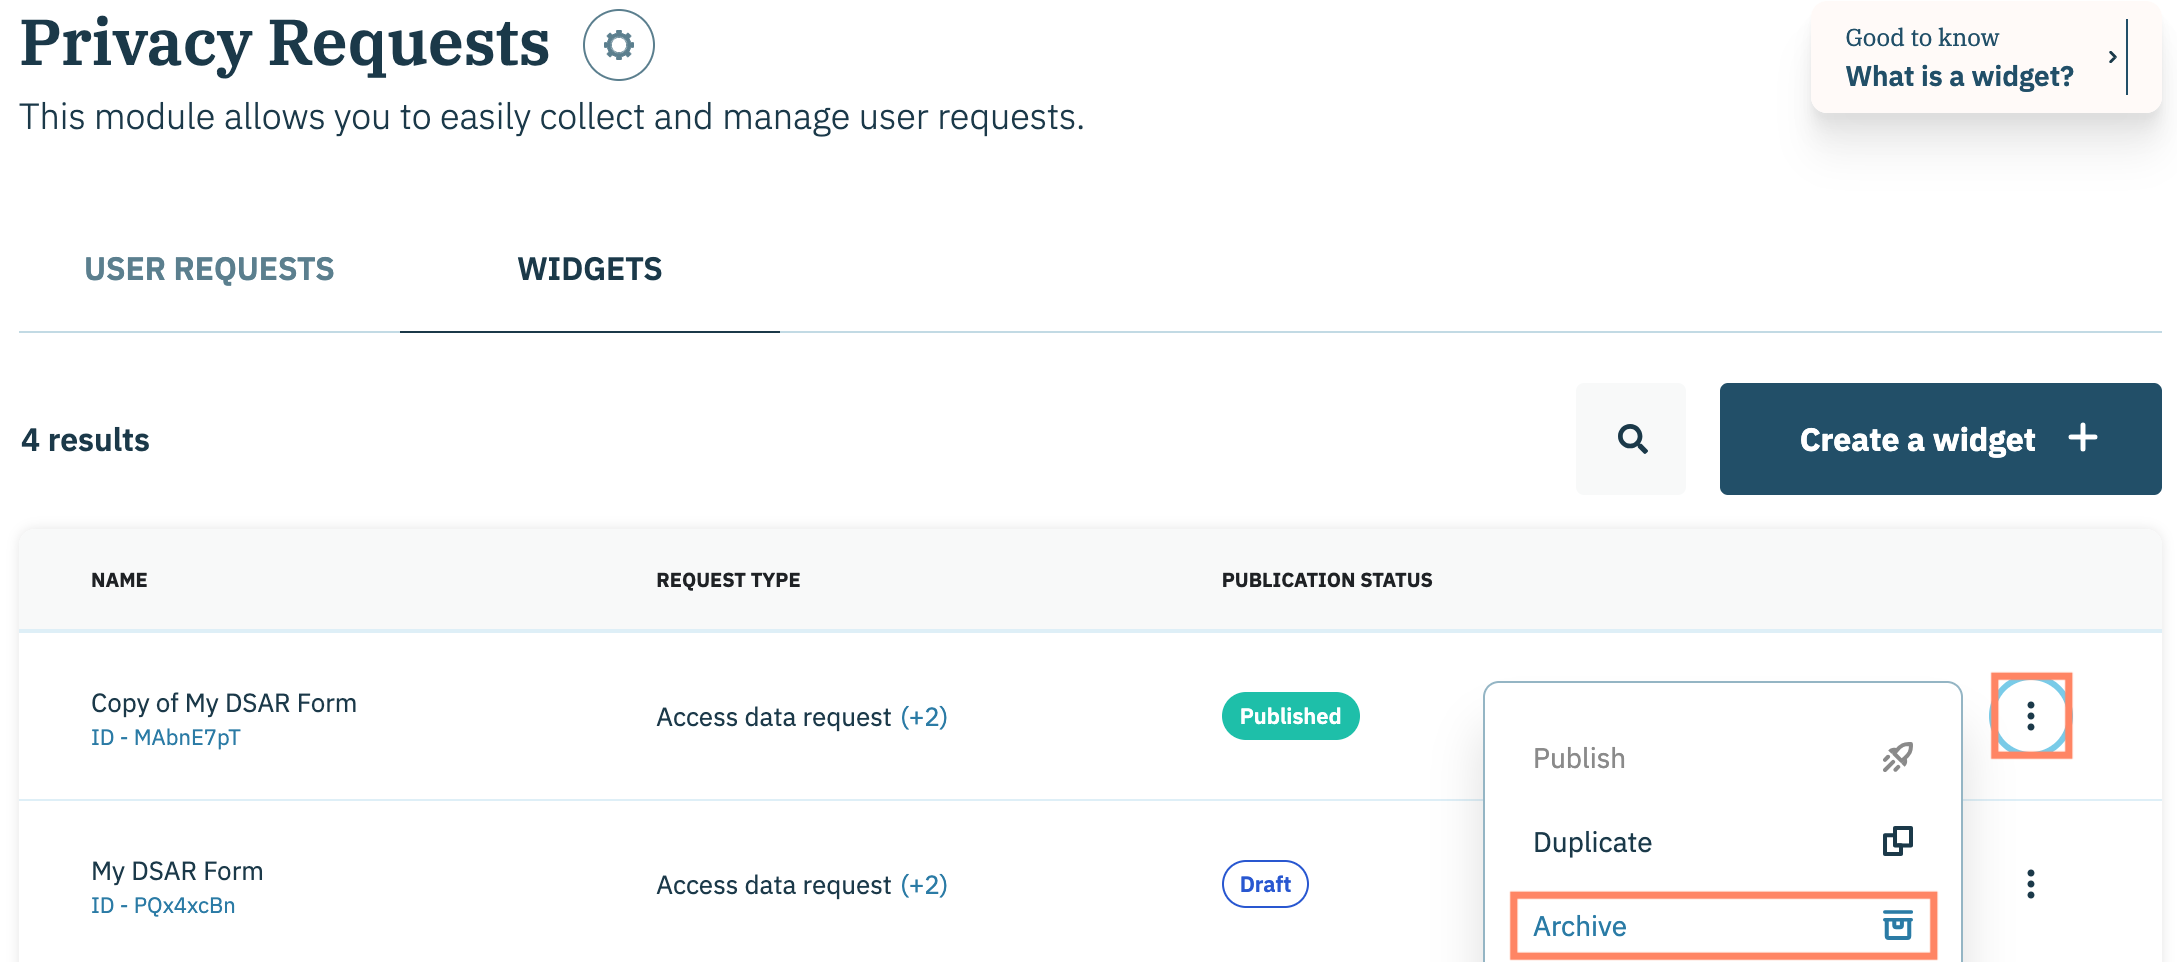Open Privacy Requests settings gear icon

(619, 45)
